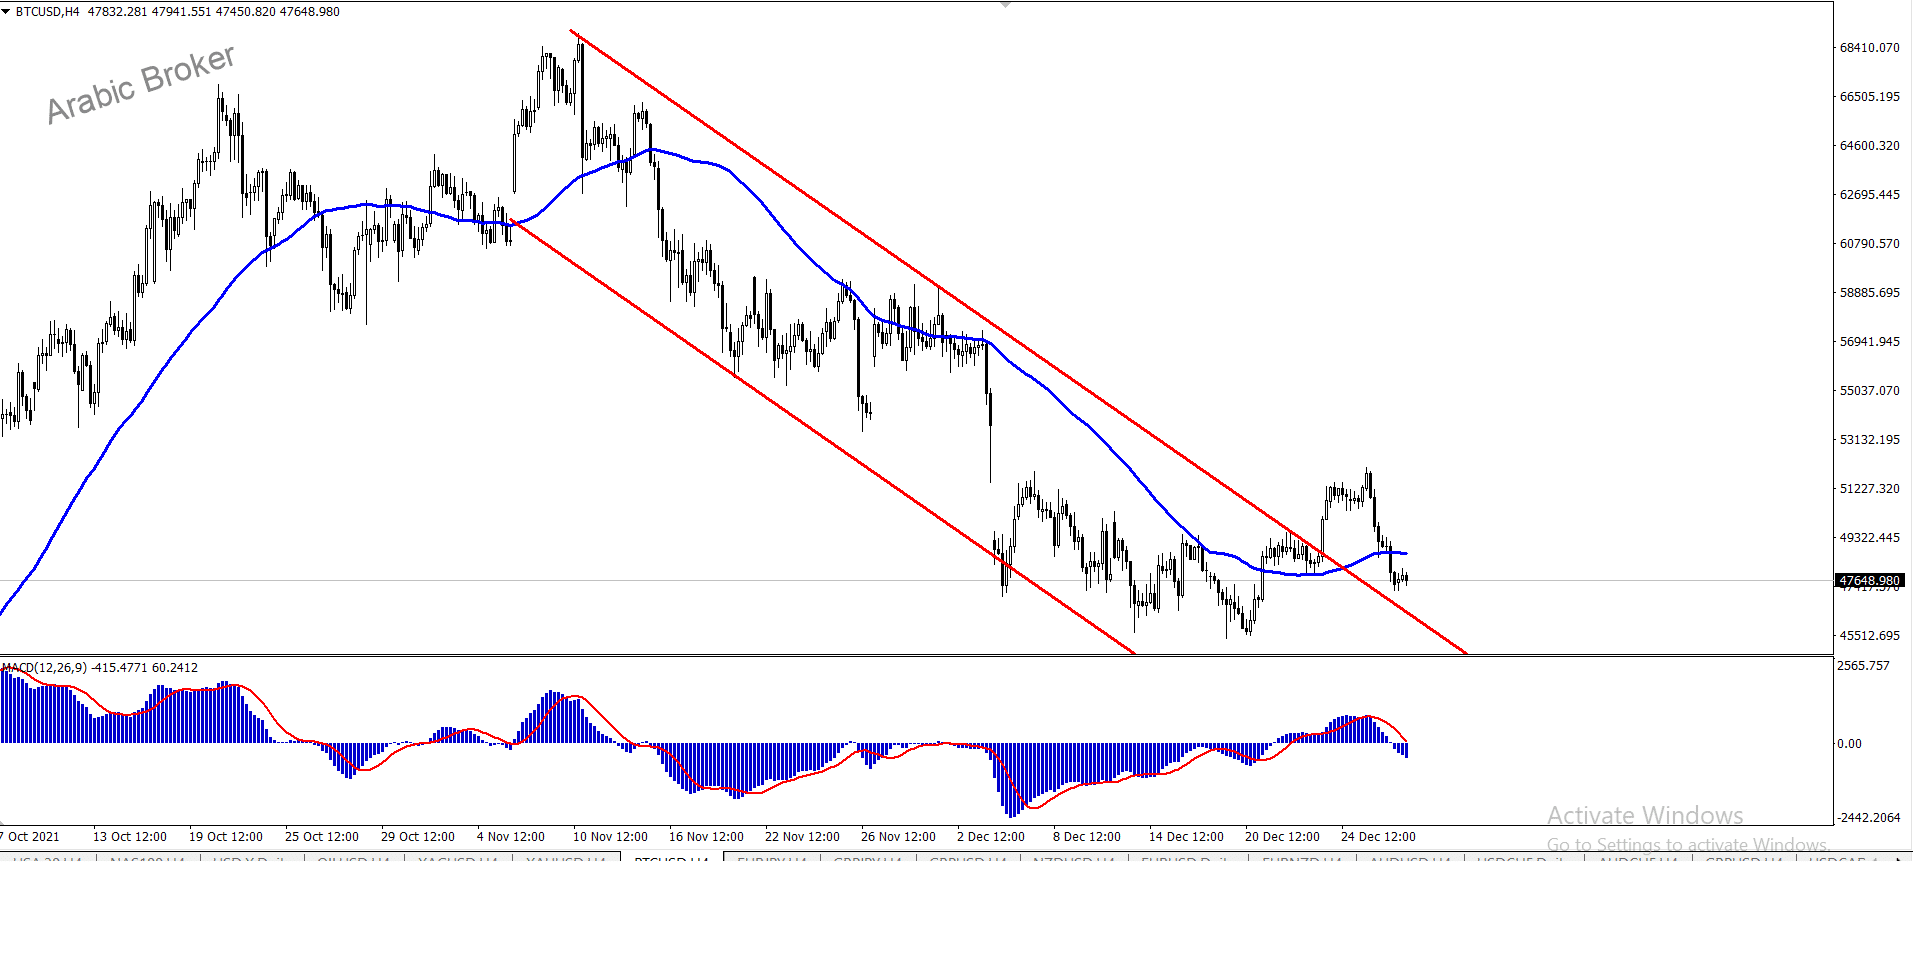The image size is (1913, 962).
Task: Click the current price label 47648.980
Action: 1870,580
